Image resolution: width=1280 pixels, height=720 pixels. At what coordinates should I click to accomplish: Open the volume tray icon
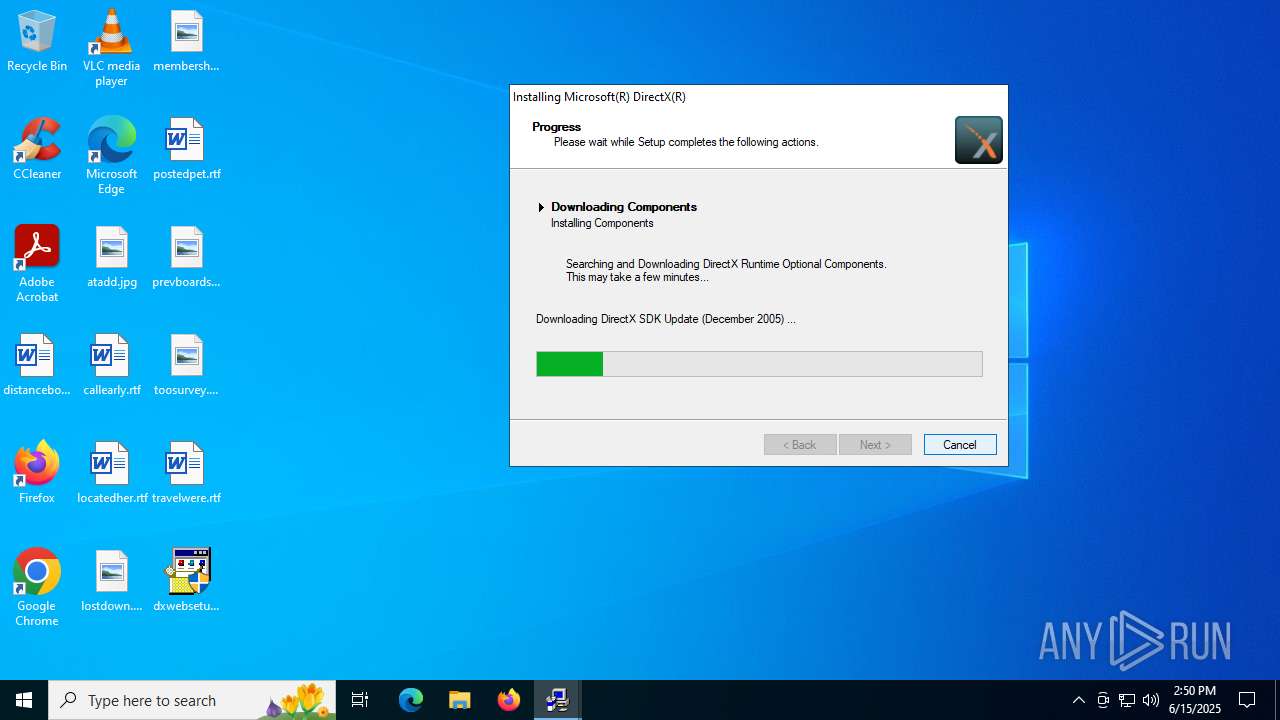pos(1151,700)
